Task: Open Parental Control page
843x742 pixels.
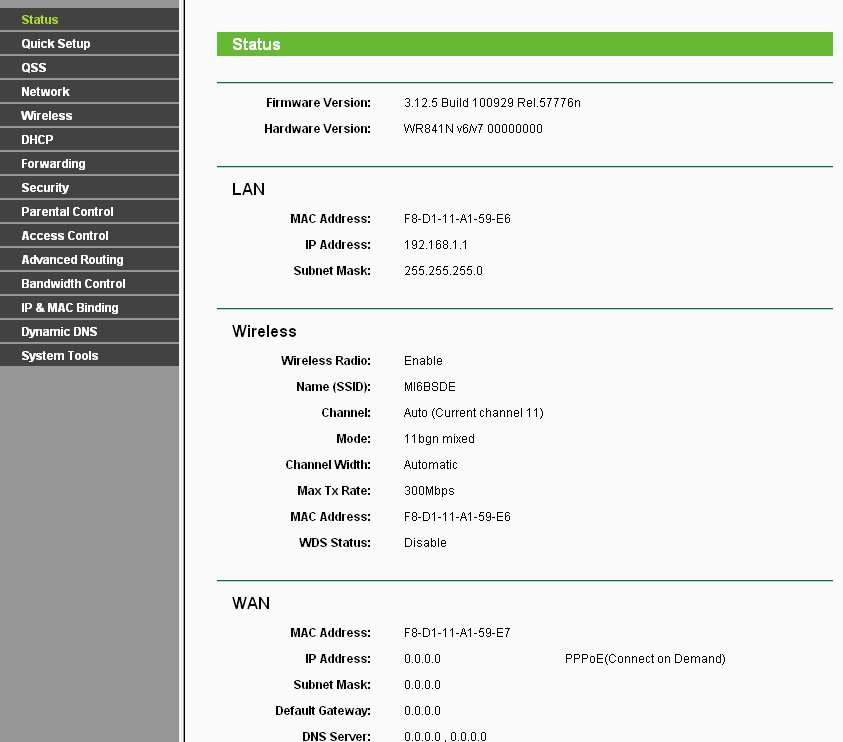Action: pos(67,211)
